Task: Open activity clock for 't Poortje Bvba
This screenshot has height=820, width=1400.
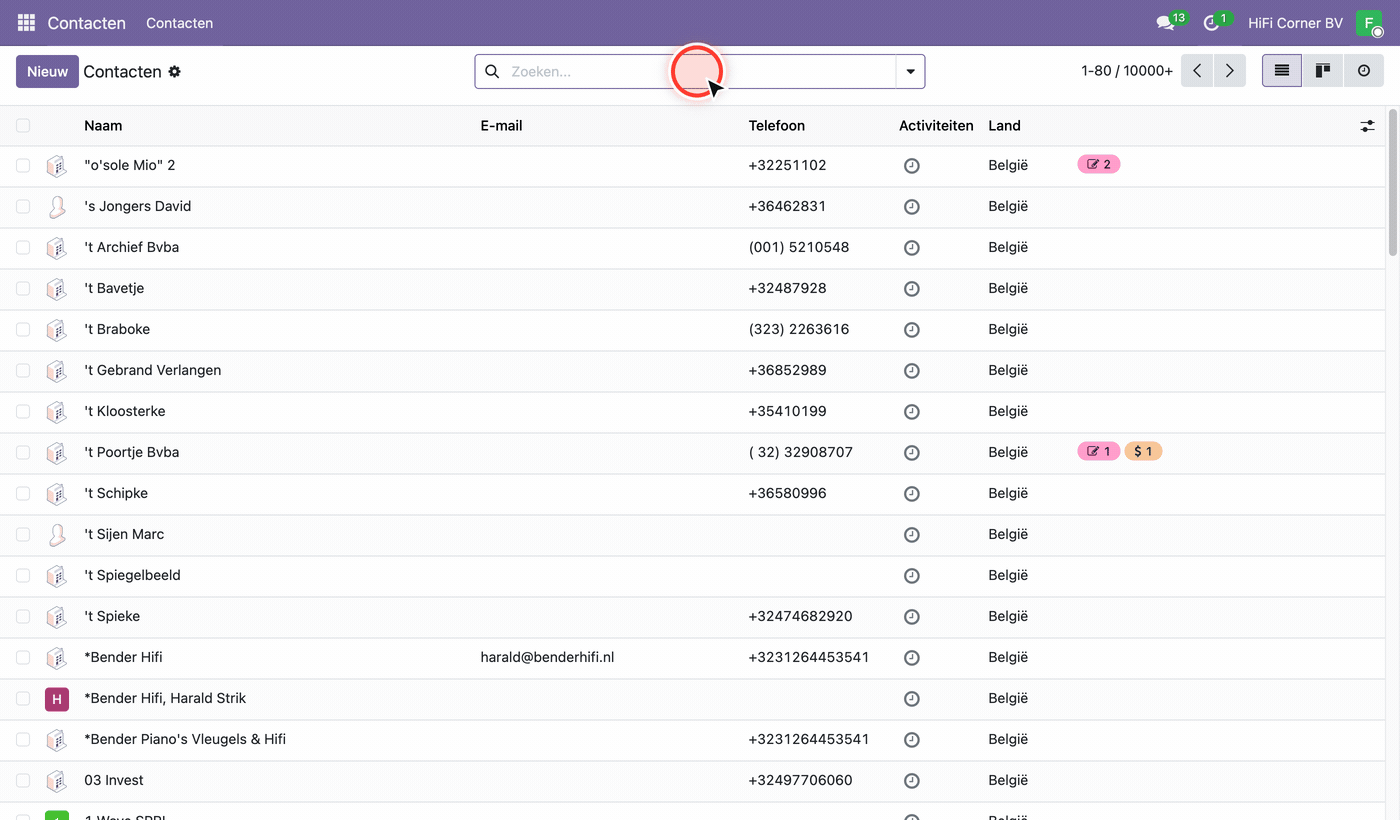Action: point(911,453)
